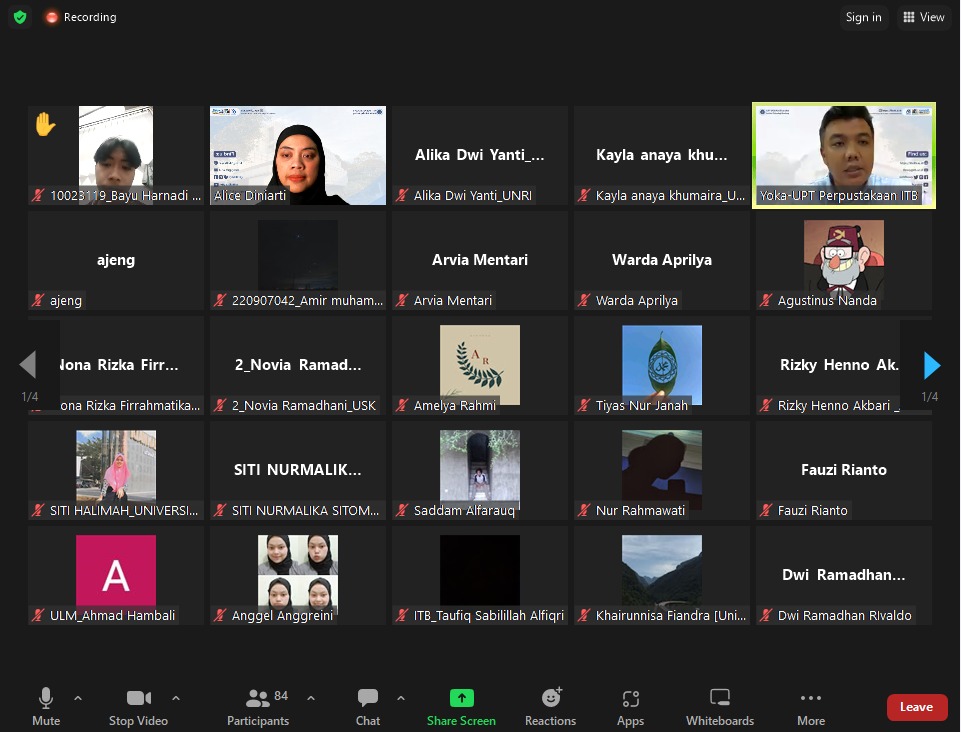Viewport: 961px width, 732px height.
Task: Open the View layout menu
Action: click(x=923, y=17)
